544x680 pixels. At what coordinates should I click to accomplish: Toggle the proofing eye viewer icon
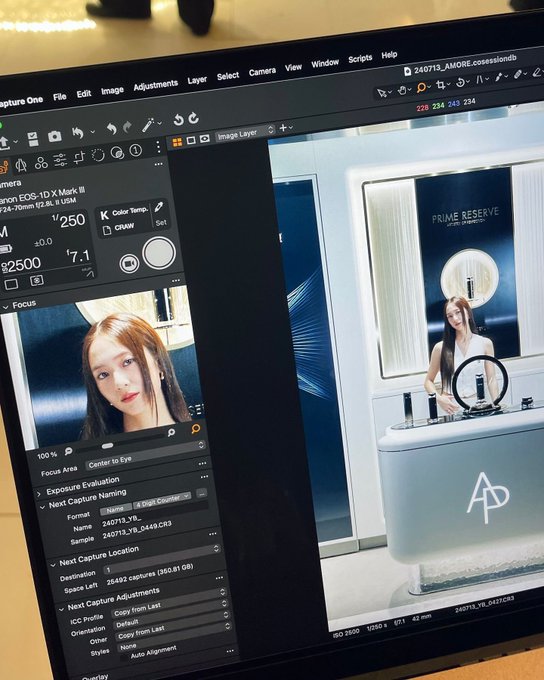point(204,139)
